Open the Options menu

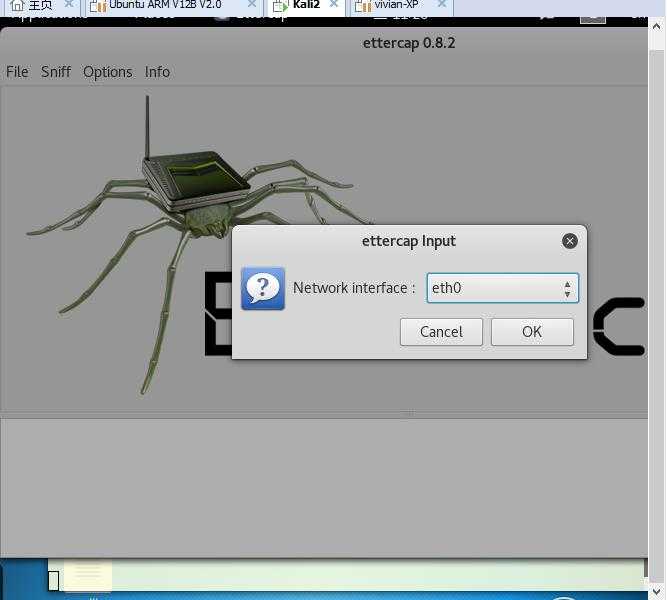(x=108, y=72)
